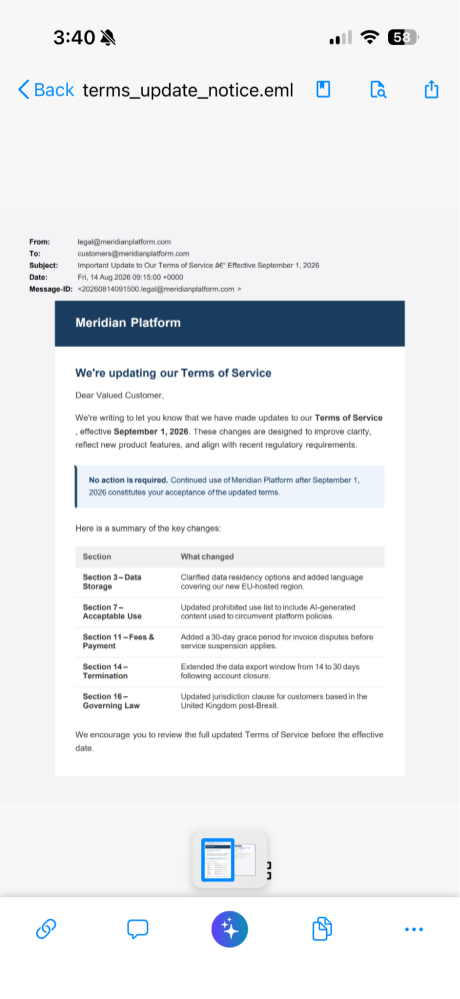Open the search-in-document magnifier icon
This screenshot has width=460, height=999.
pos(378,89)
